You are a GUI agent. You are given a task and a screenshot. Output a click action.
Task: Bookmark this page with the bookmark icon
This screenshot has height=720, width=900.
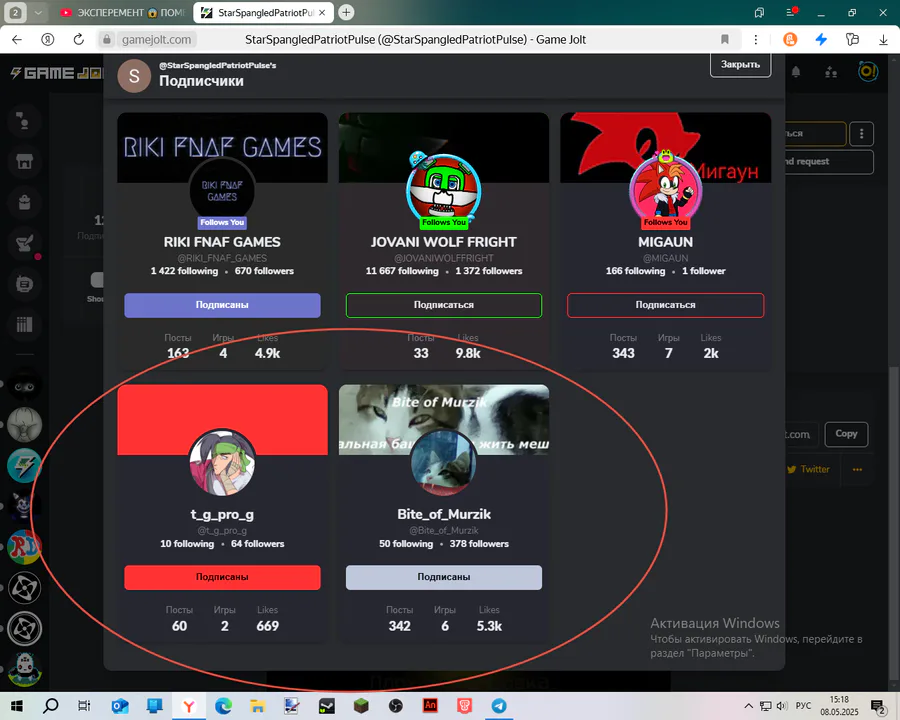coord(725,40)
